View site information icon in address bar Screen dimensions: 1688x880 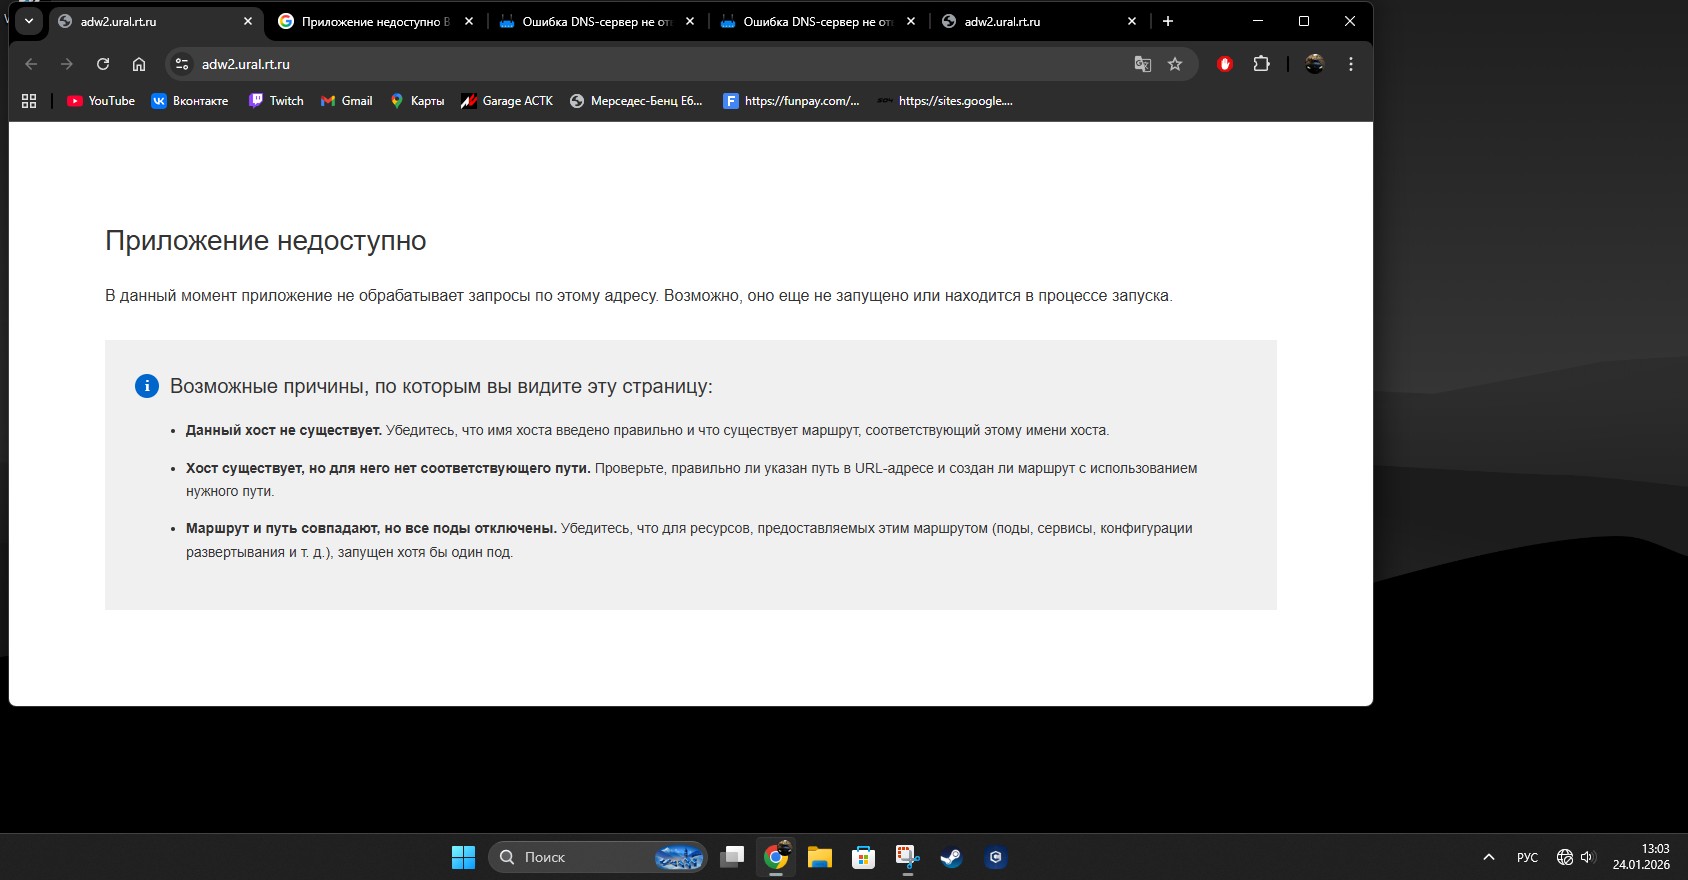(182, 64)
